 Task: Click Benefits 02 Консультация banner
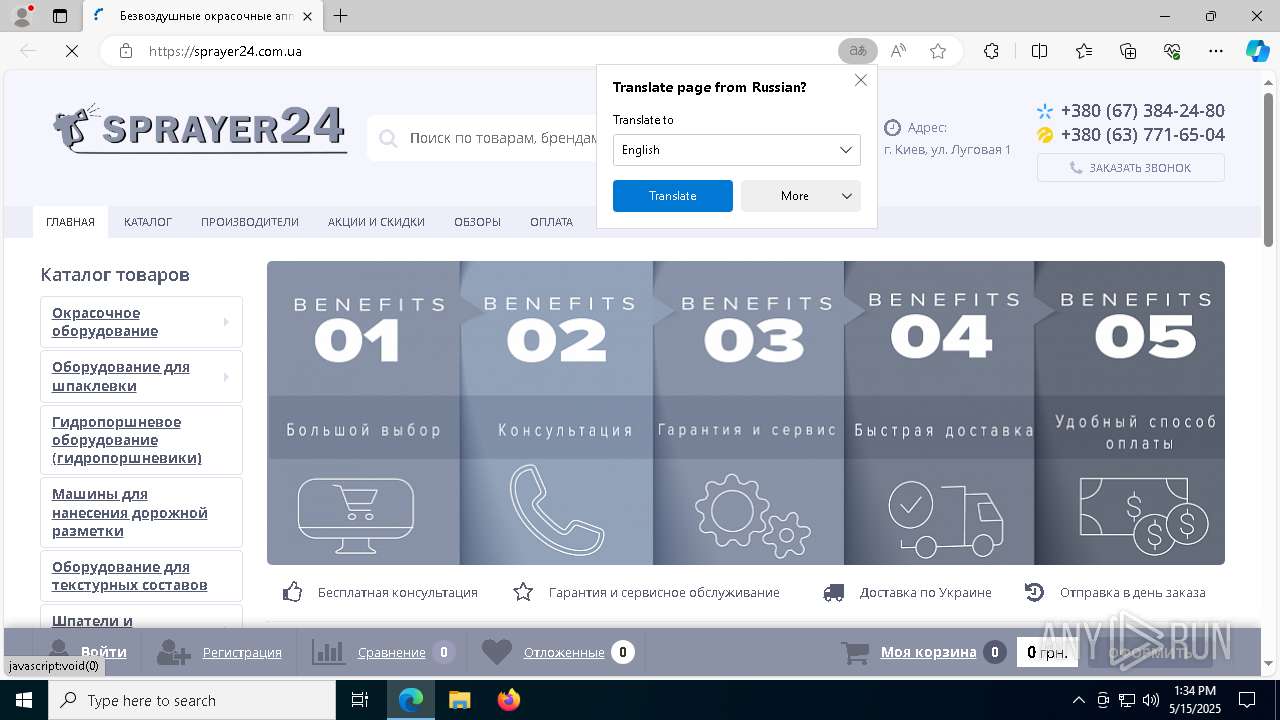point(557,413)
